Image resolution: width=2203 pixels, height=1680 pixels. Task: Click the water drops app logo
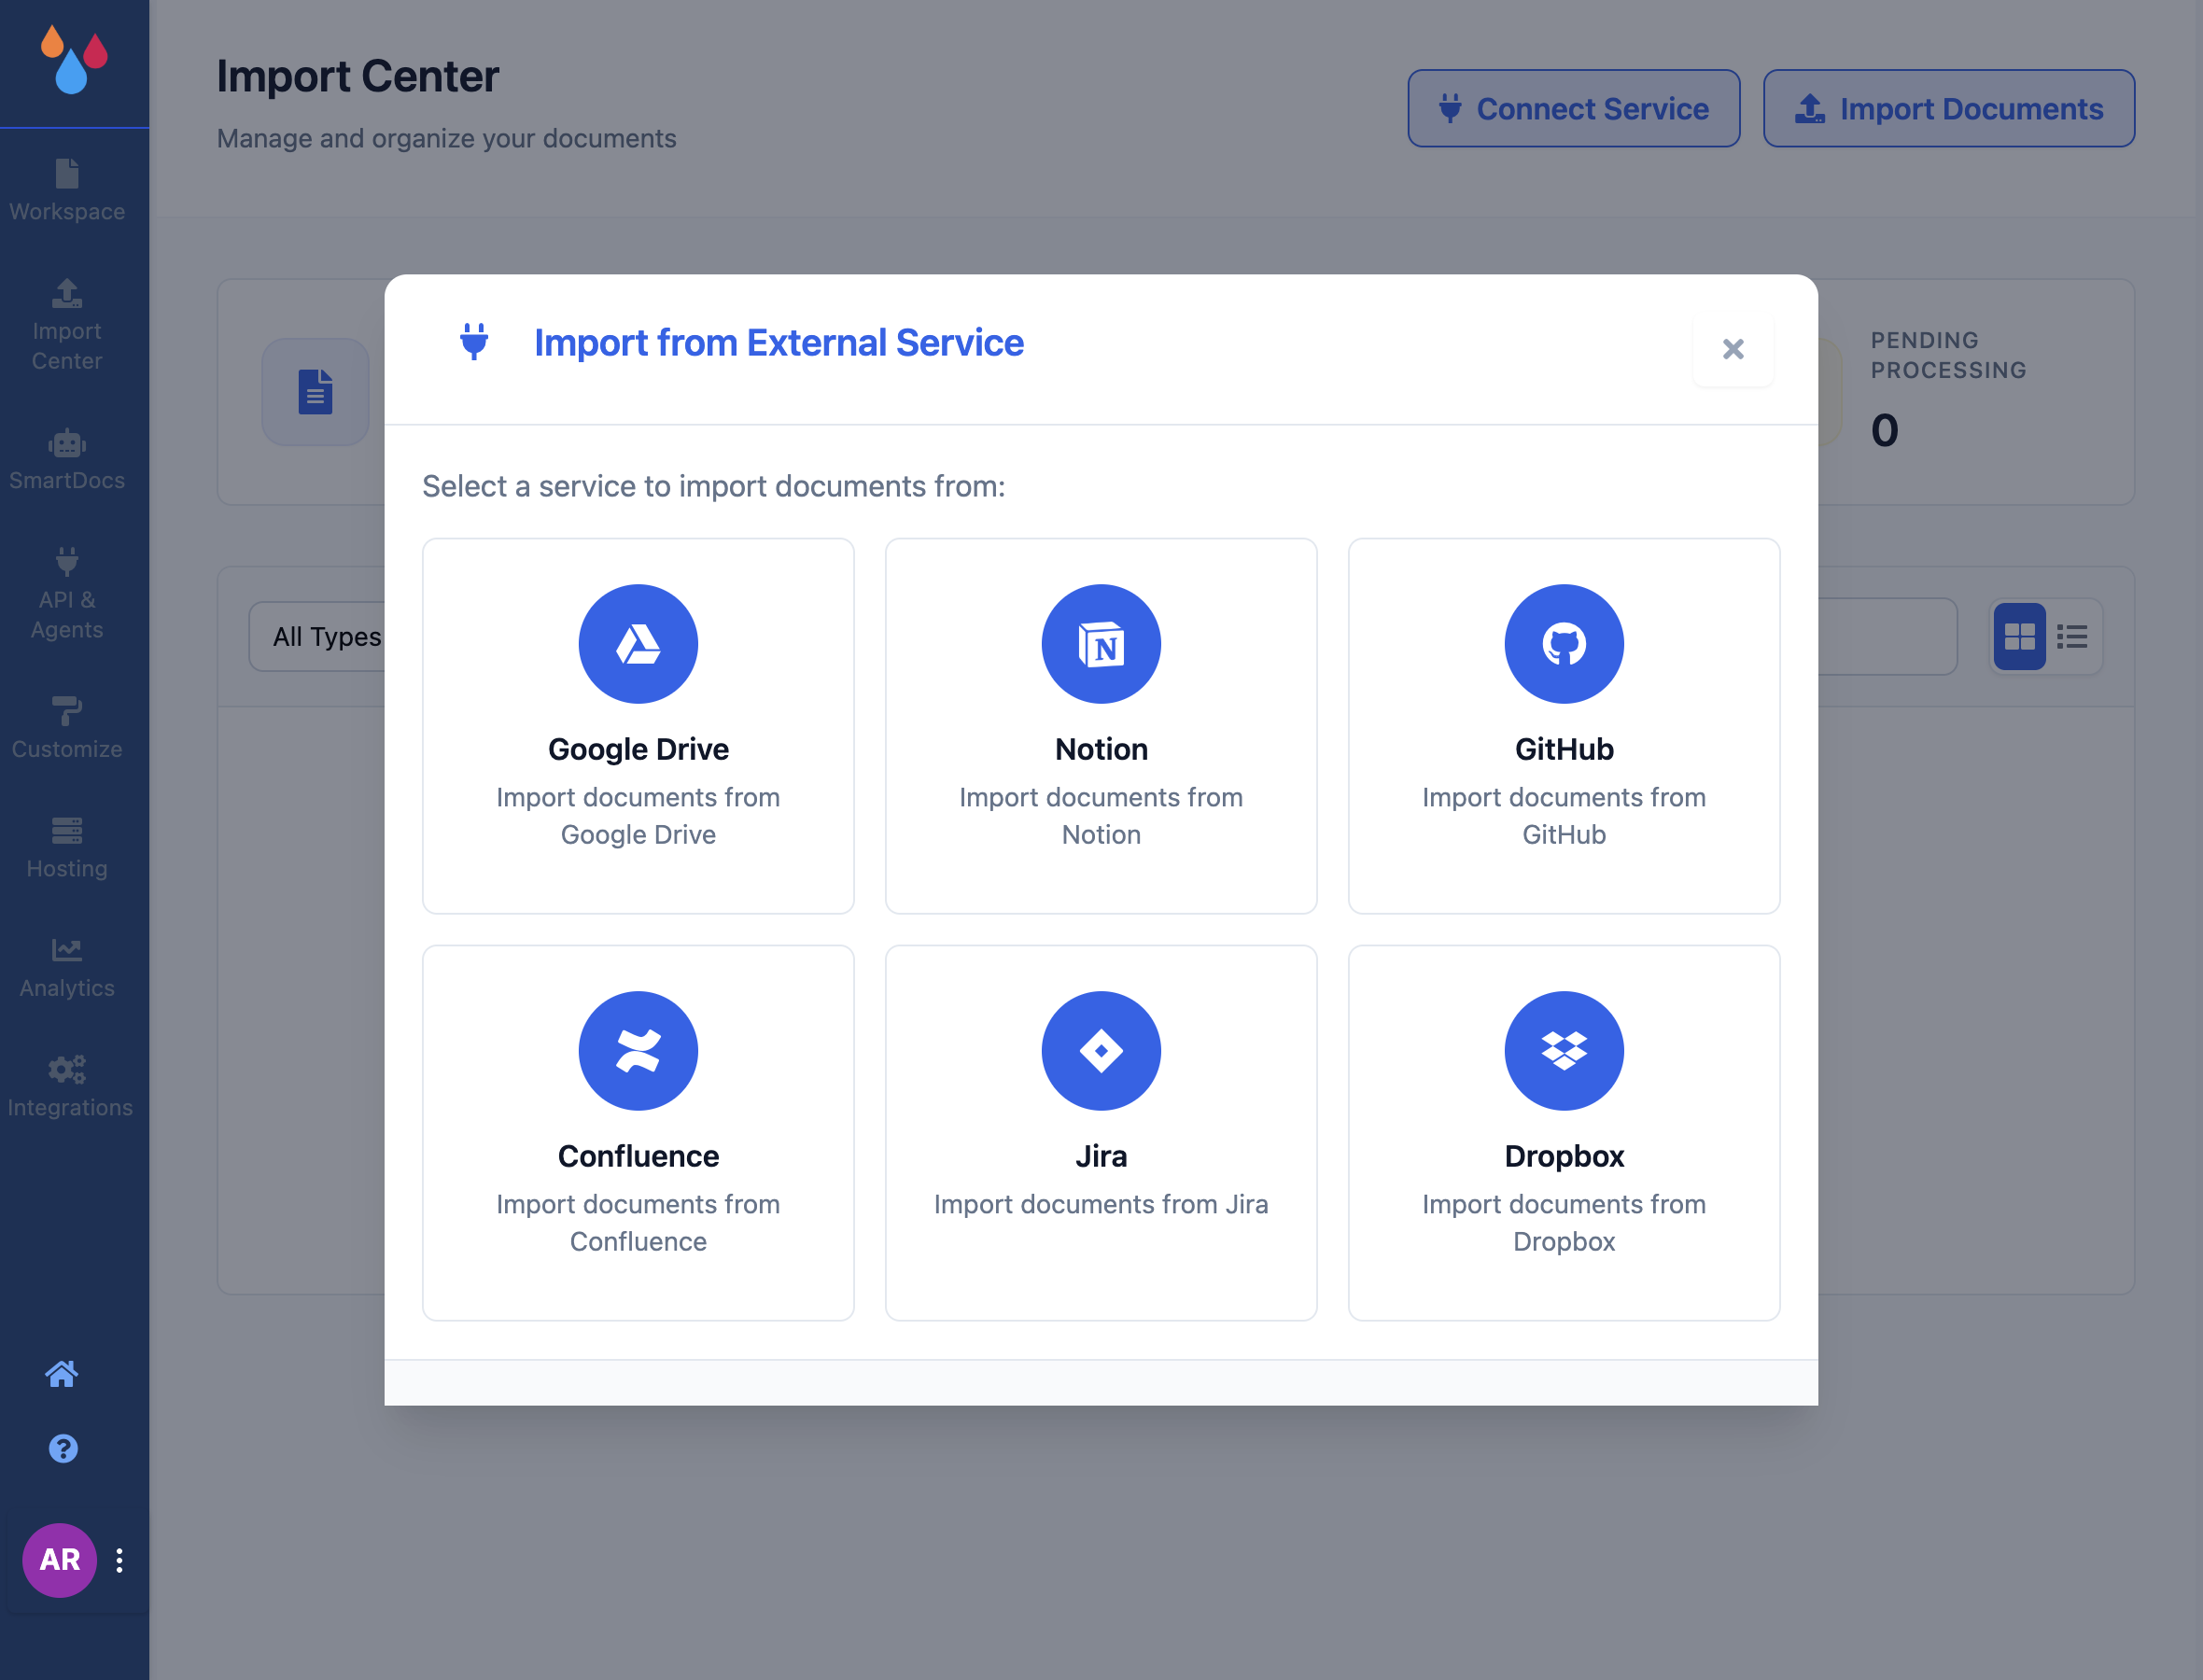pyautogui.click(x=74, y=60)
